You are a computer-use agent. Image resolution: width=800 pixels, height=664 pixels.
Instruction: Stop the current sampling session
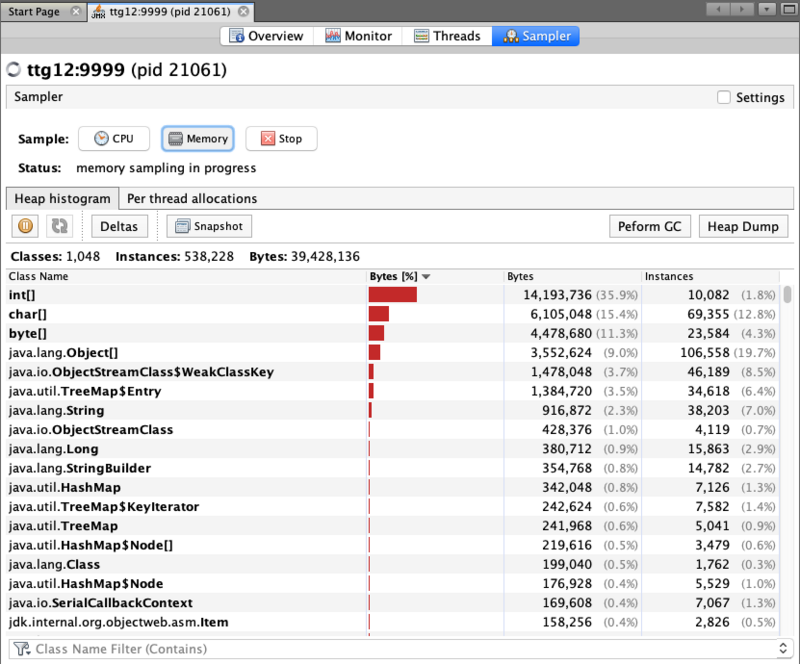click(x=281, y=138)
